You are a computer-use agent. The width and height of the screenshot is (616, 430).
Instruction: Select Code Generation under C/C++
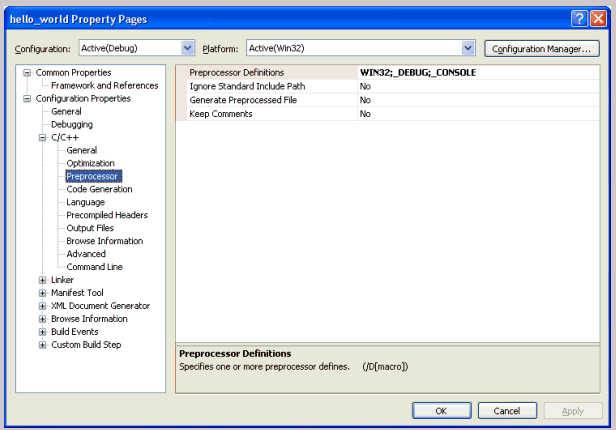click(99, 189)
